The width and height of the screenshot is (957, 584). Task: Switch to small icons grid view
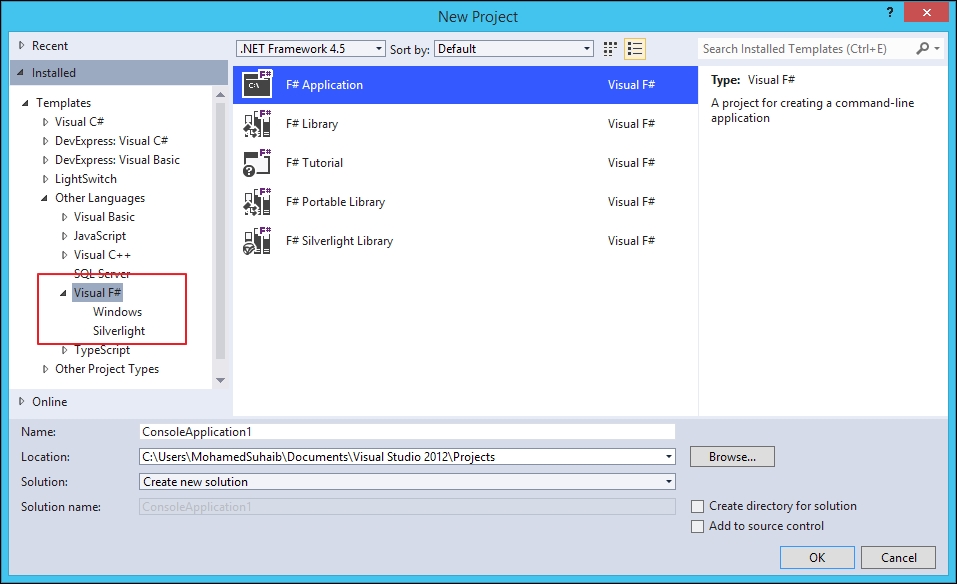click(x=610, y=49)
